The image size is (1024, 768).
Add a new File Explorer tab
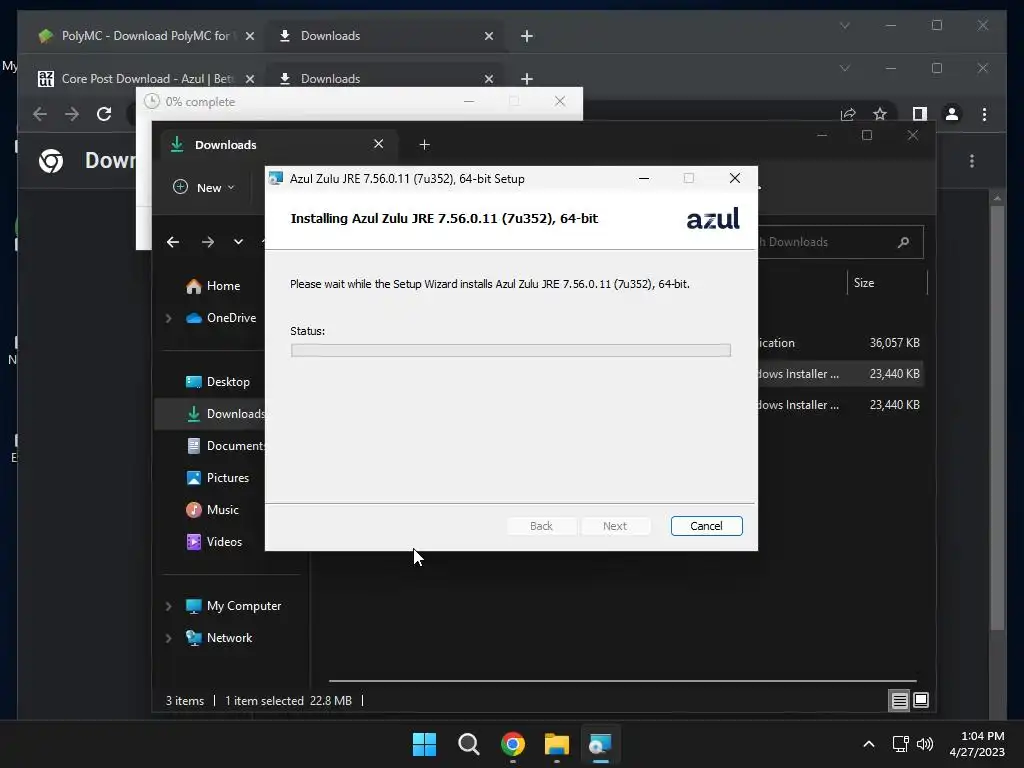tap(424, 144)
